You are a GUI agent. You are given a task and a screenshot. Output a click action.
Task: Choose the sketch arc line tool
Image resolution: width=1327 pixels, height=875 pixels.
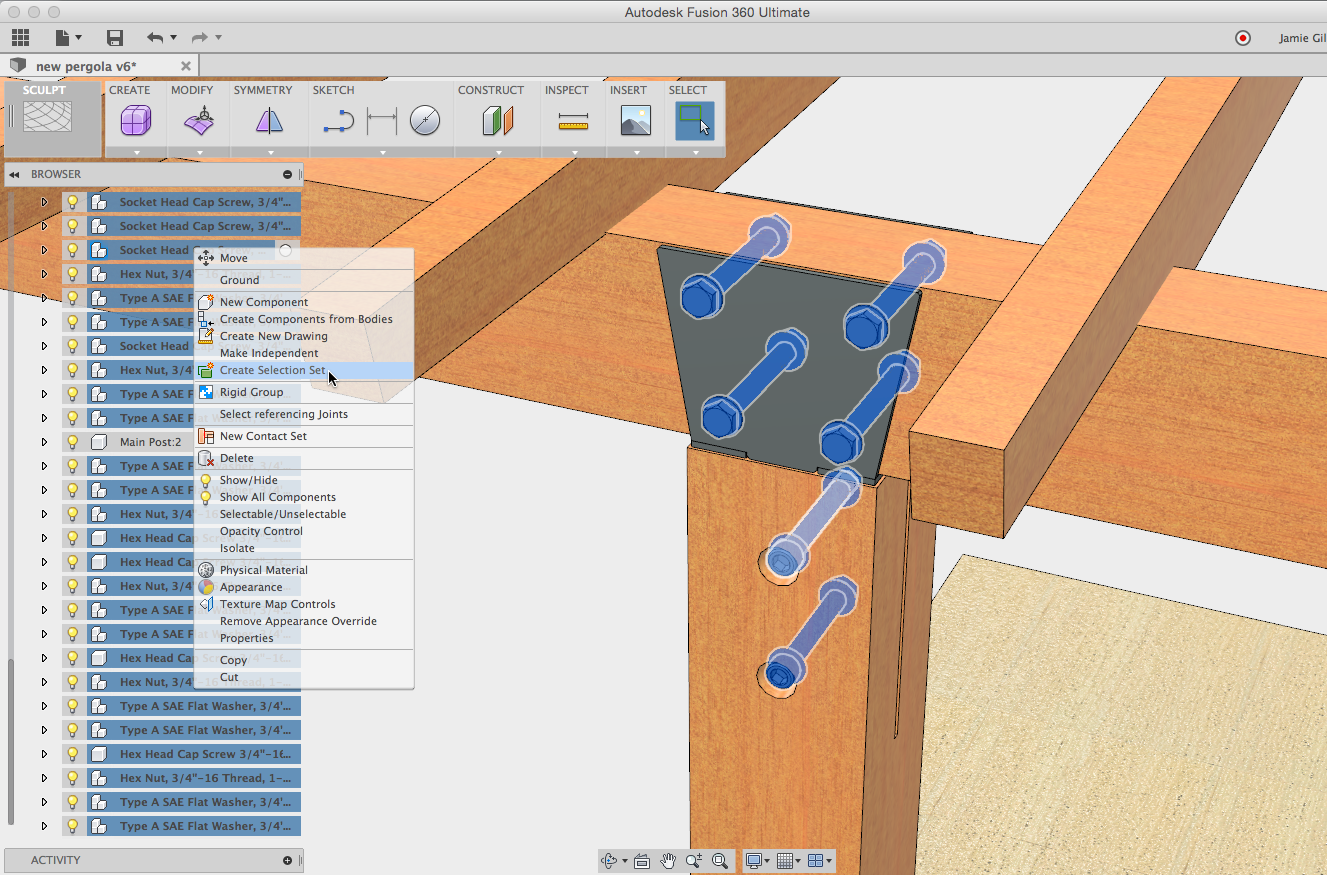[338, 121]
